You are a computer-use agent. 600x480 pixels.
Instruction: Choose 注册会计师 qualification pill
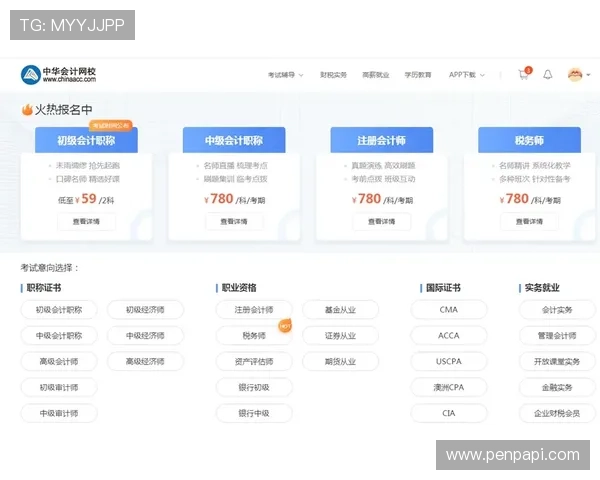254,310
